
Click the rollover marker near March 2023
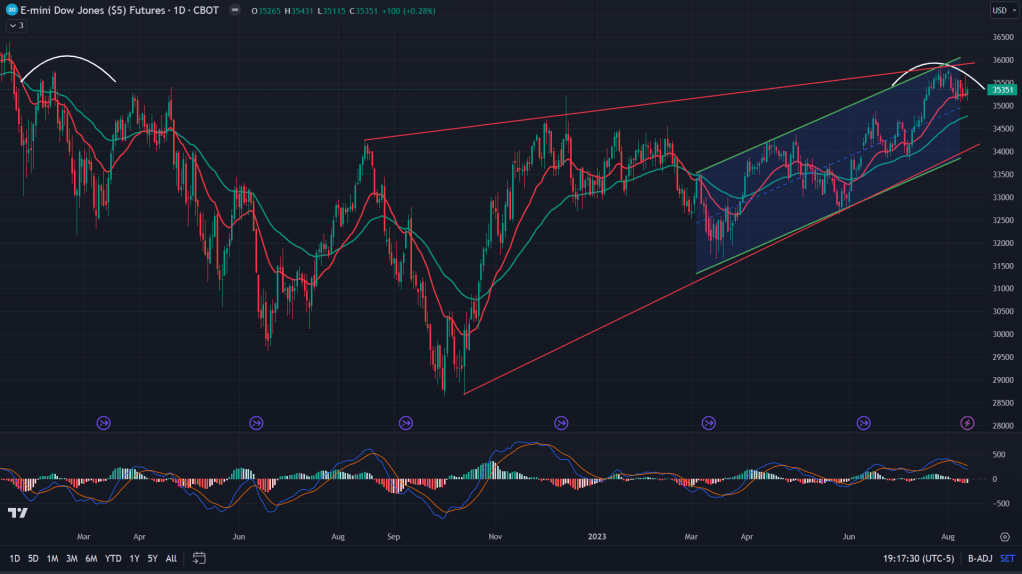coord(712,423)
